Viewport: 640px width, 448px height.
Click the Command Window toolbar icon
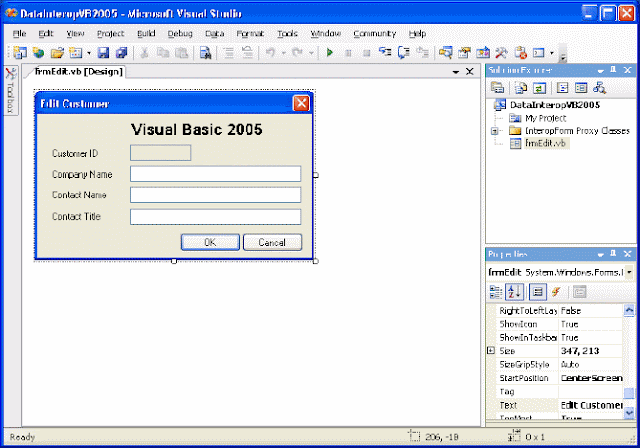click(539, 53)
